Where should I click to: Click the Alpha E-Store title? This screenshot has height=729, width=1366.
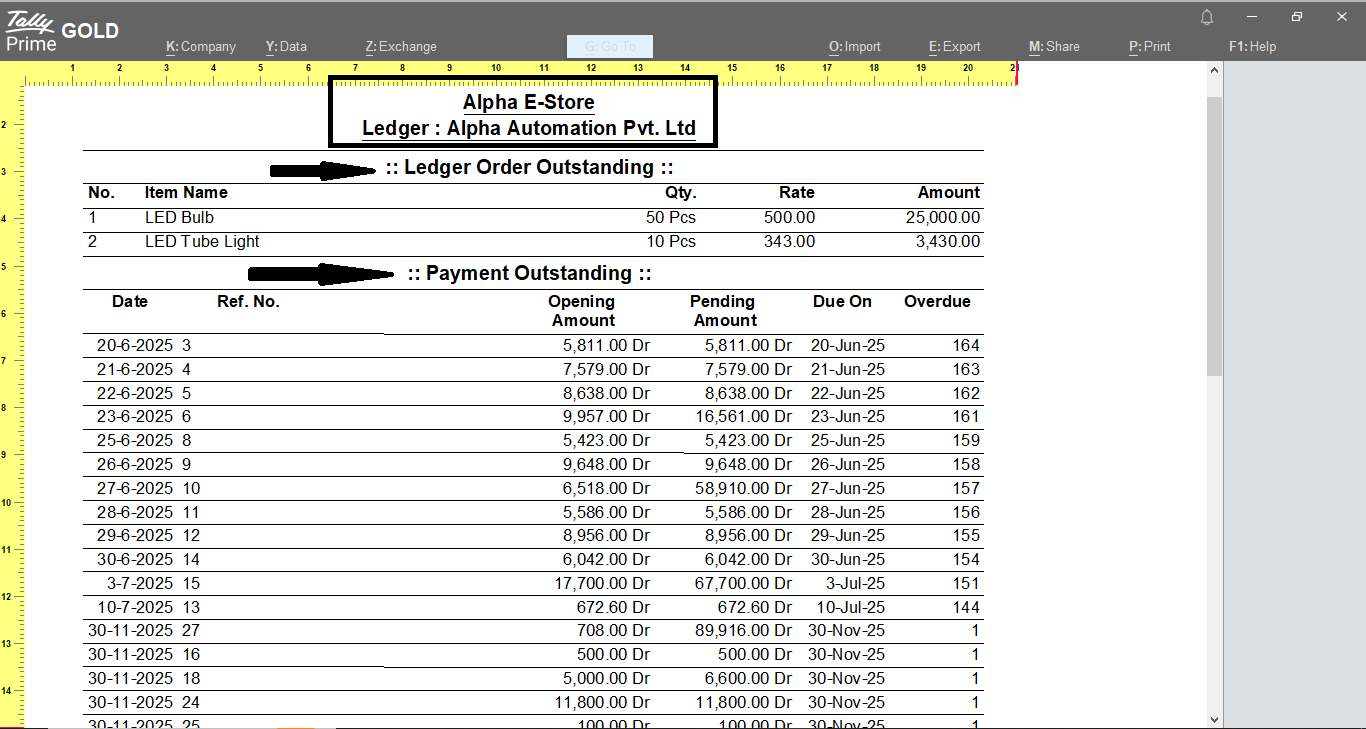pos(528,102)
